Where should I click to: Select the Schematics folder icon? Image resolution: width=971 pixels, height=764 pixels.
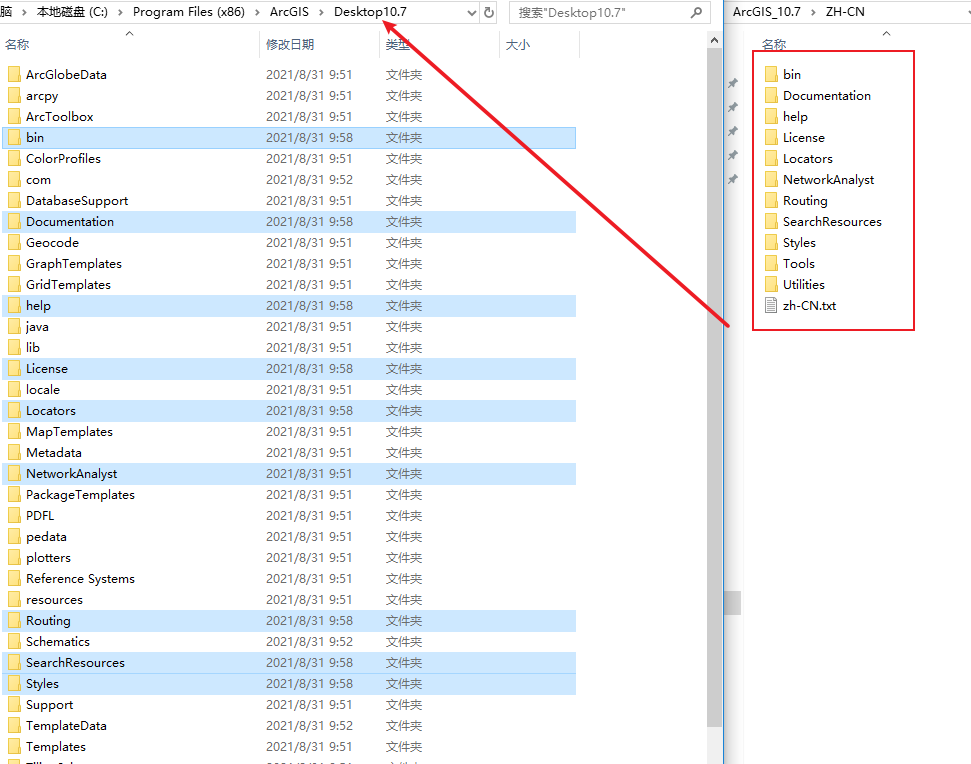click(14, 642)
